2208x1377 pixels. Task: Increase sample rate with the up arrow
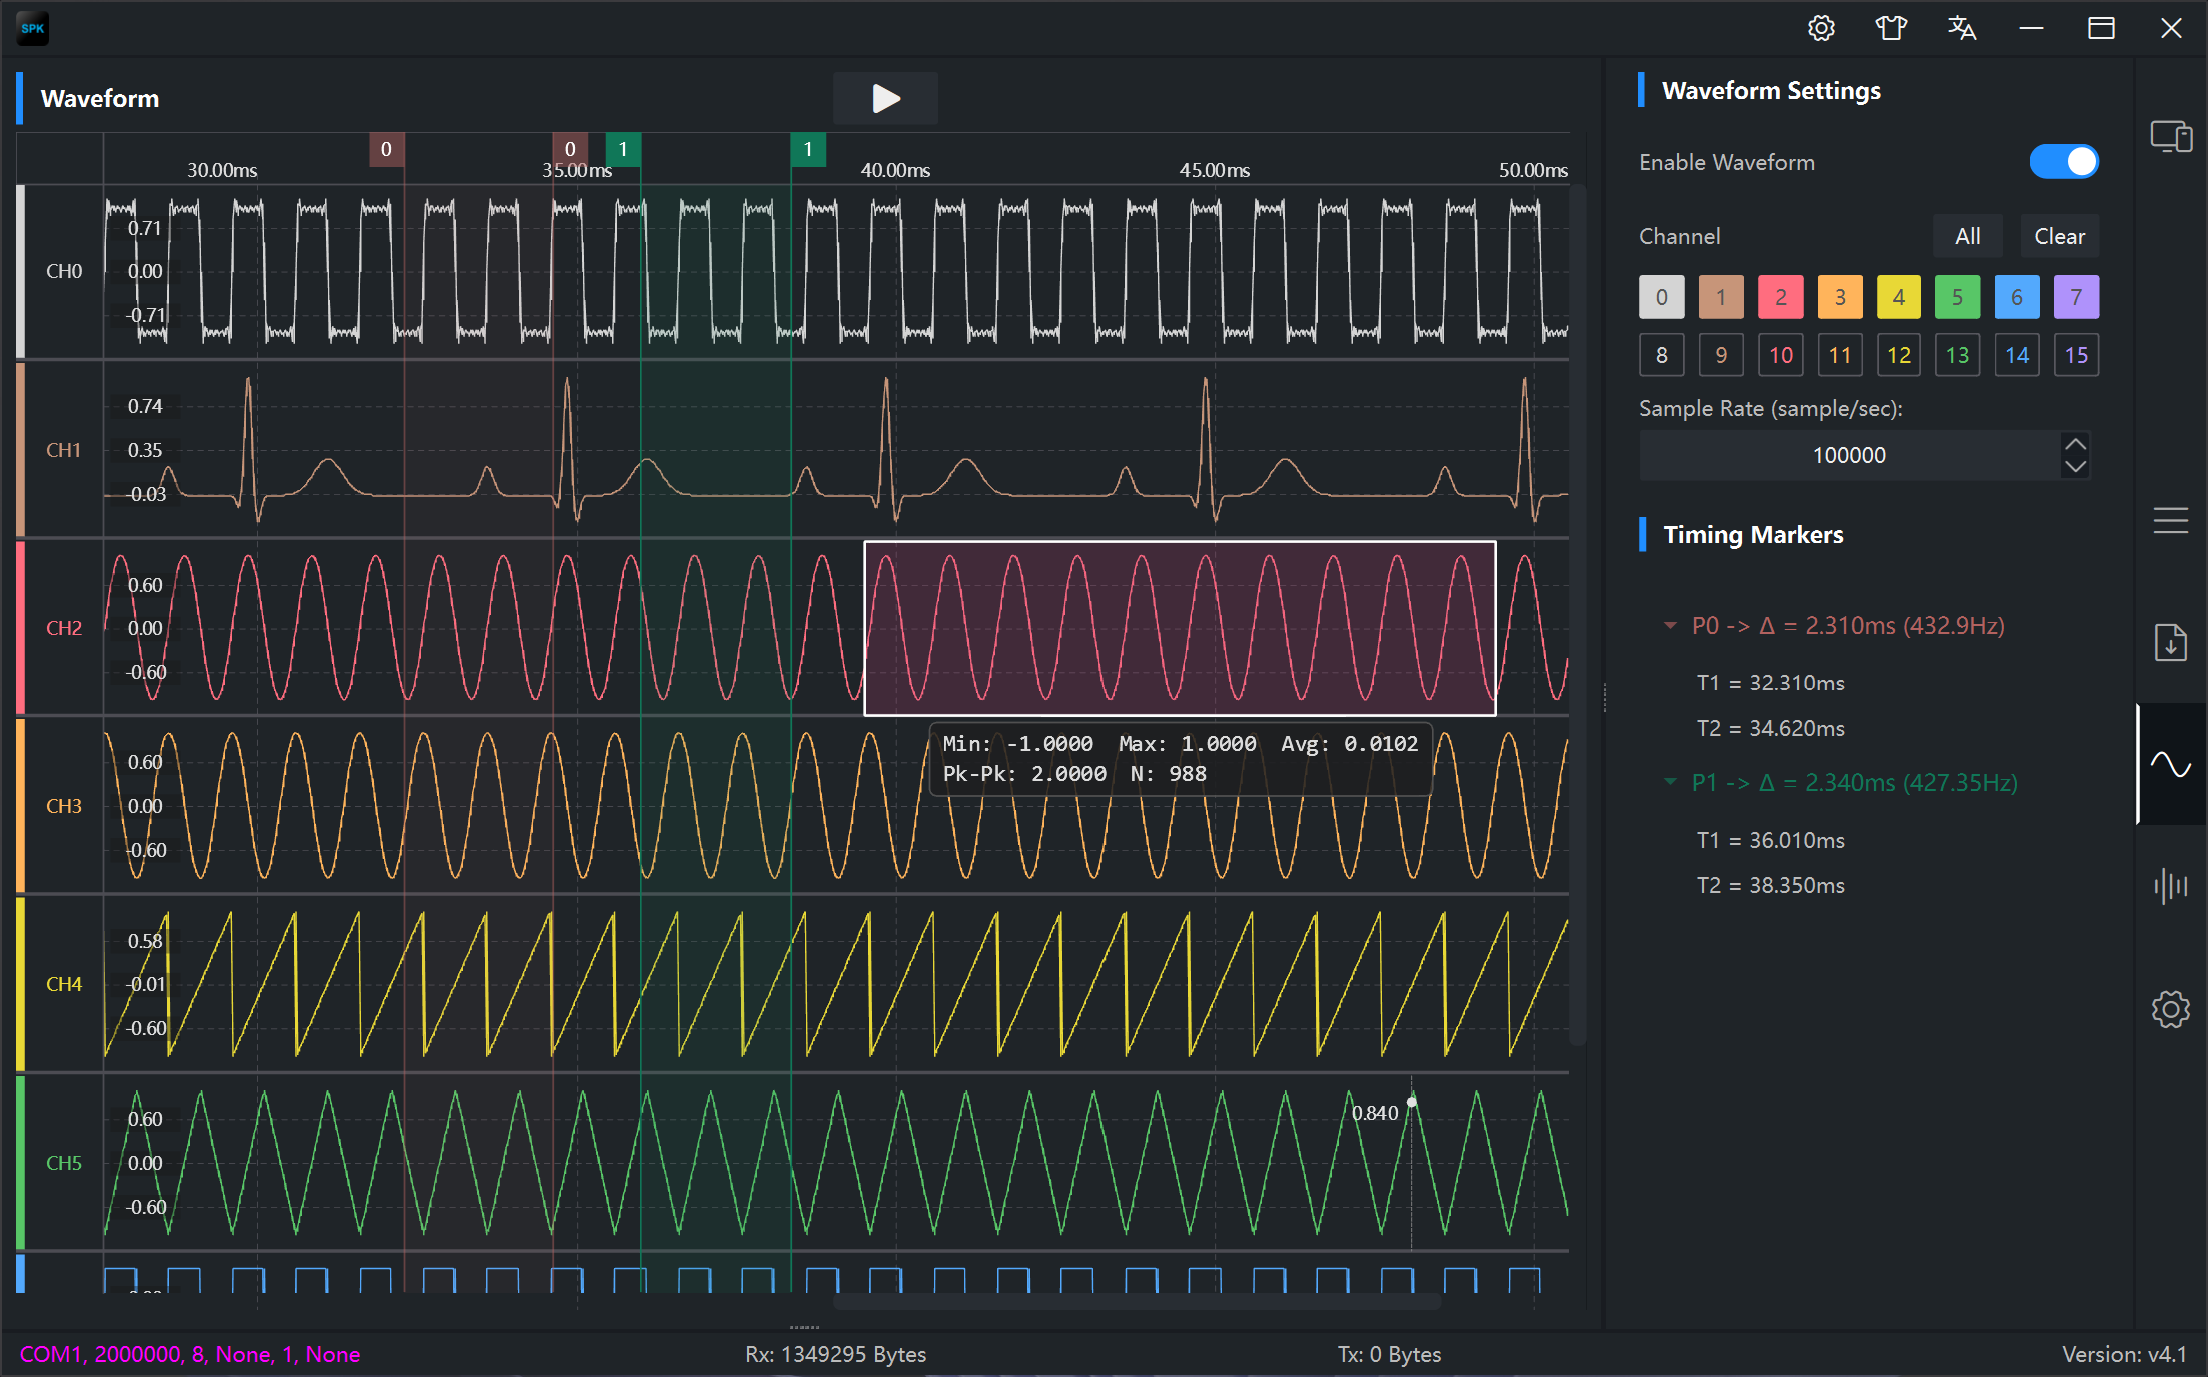click(x=2076, y=444)
